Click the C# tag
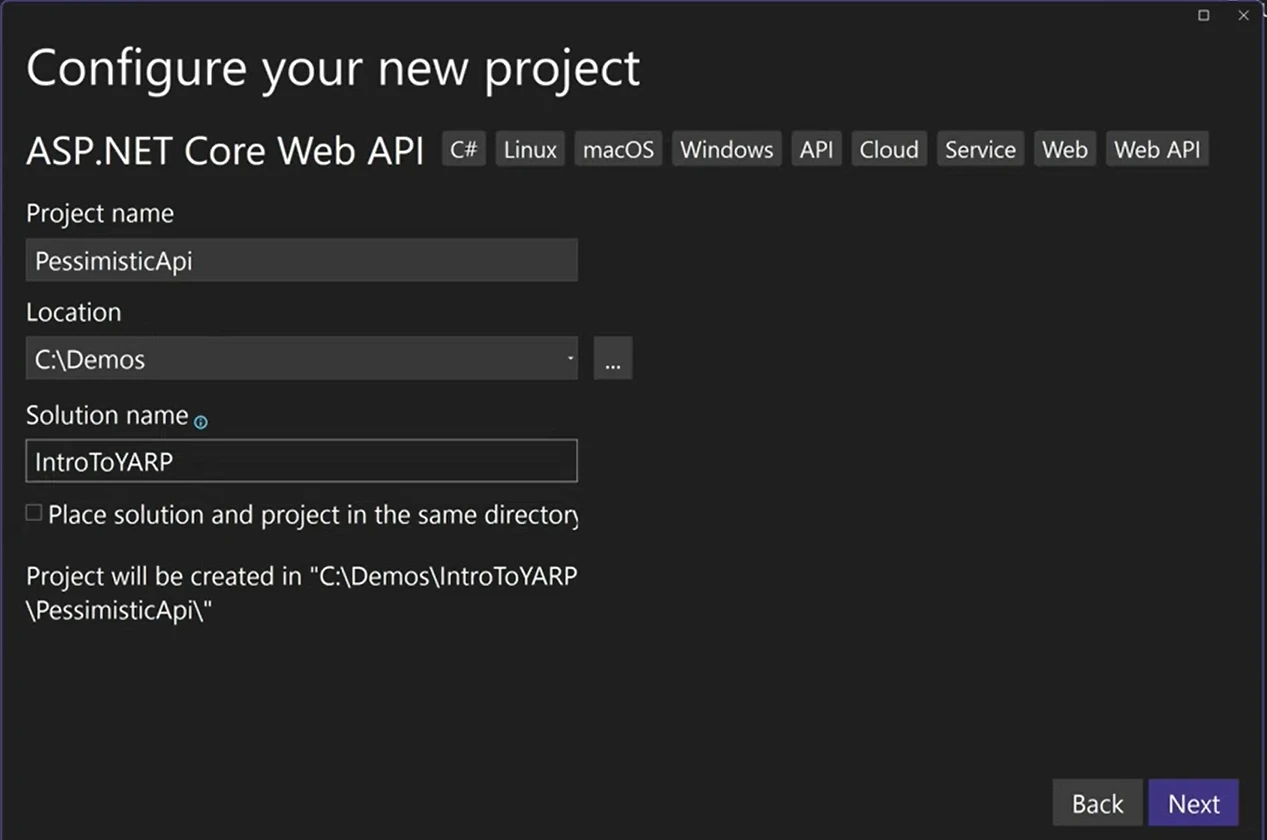1267x840 pixels. [x=464, y=150]
